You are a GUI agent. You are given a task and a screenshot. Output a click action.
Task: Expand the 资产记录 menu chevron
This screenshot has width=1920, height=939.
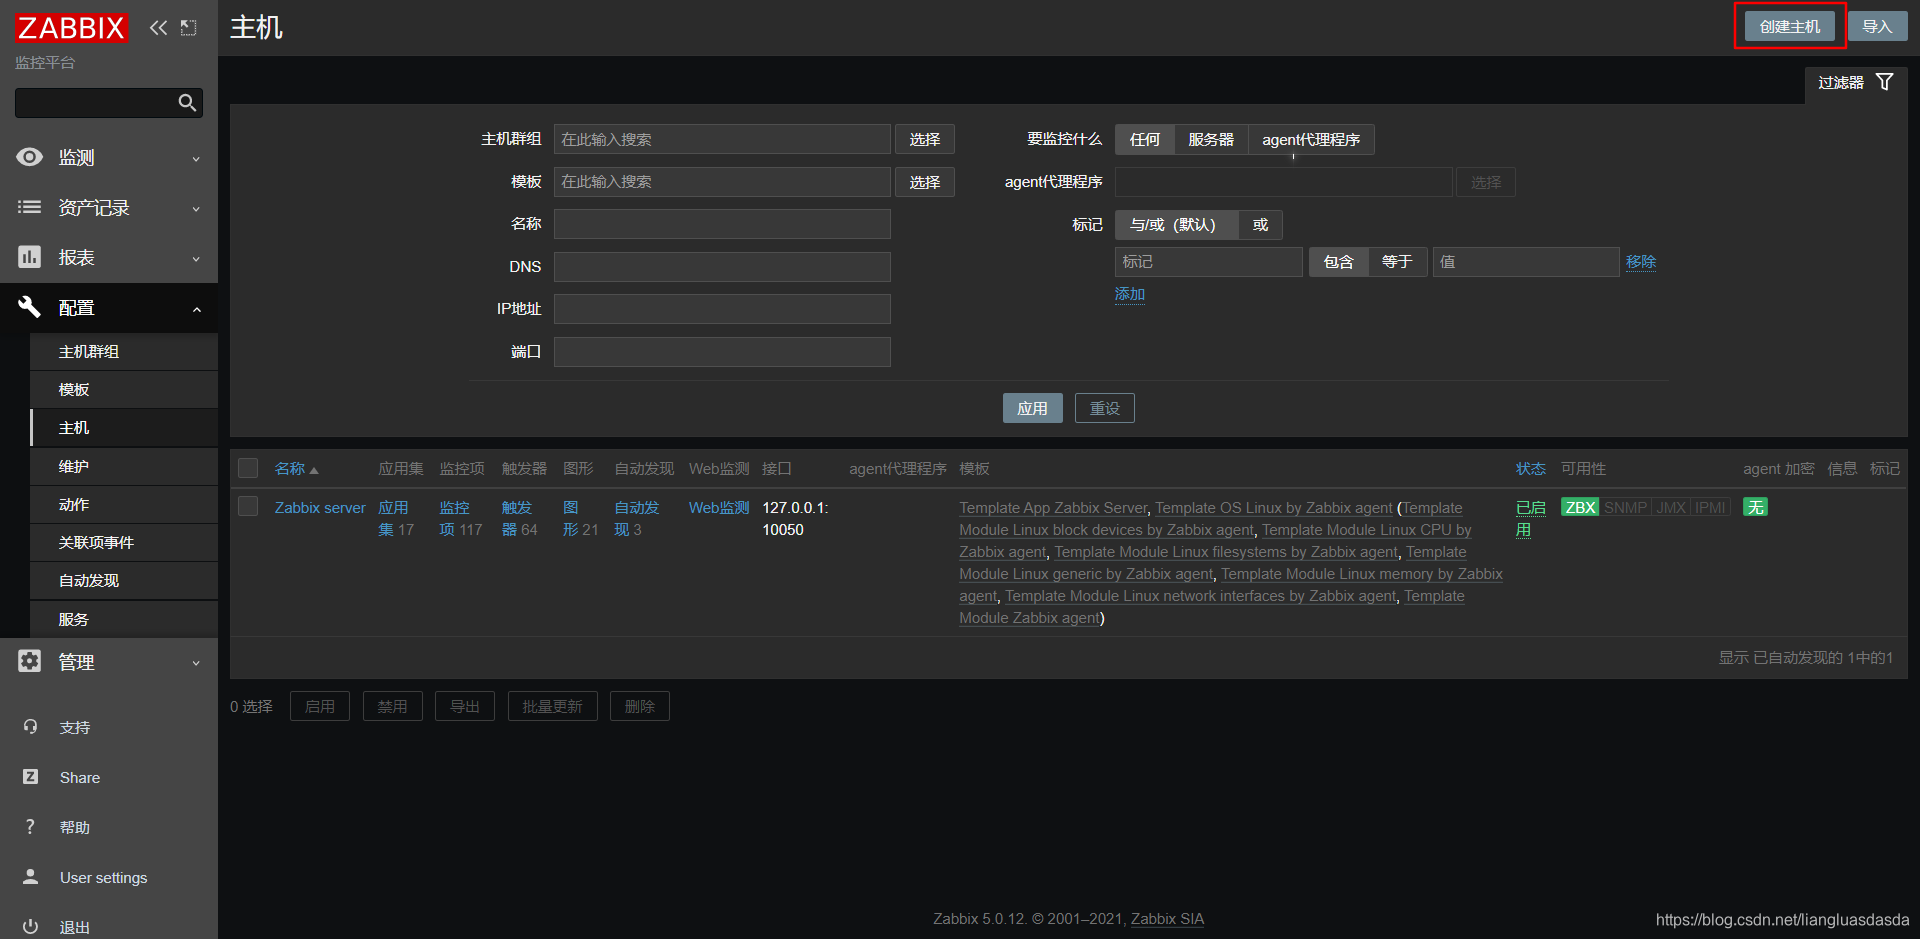[x=196, y=209]
